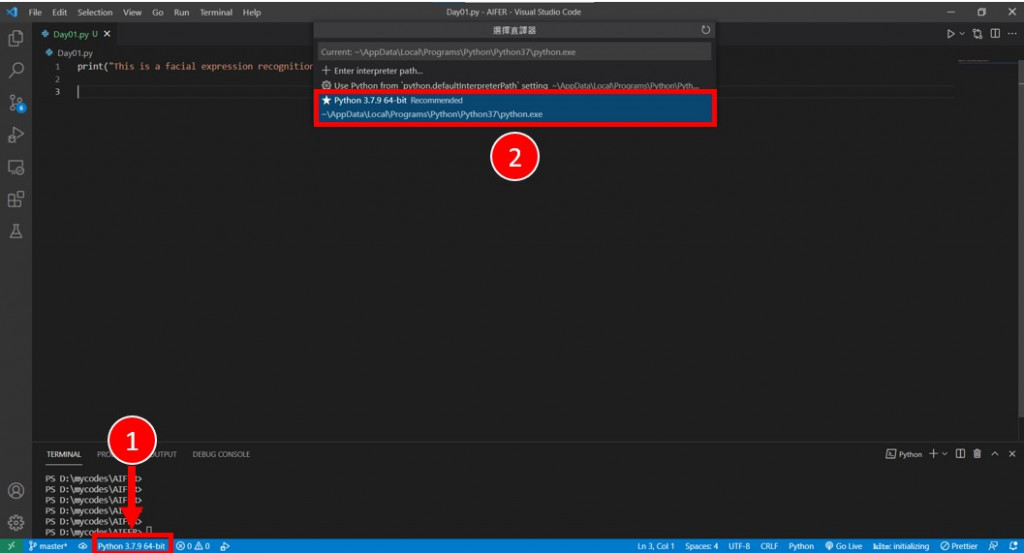1024x553 pixels.
Task: Open the Source Control view
Action: coord(16,103)
